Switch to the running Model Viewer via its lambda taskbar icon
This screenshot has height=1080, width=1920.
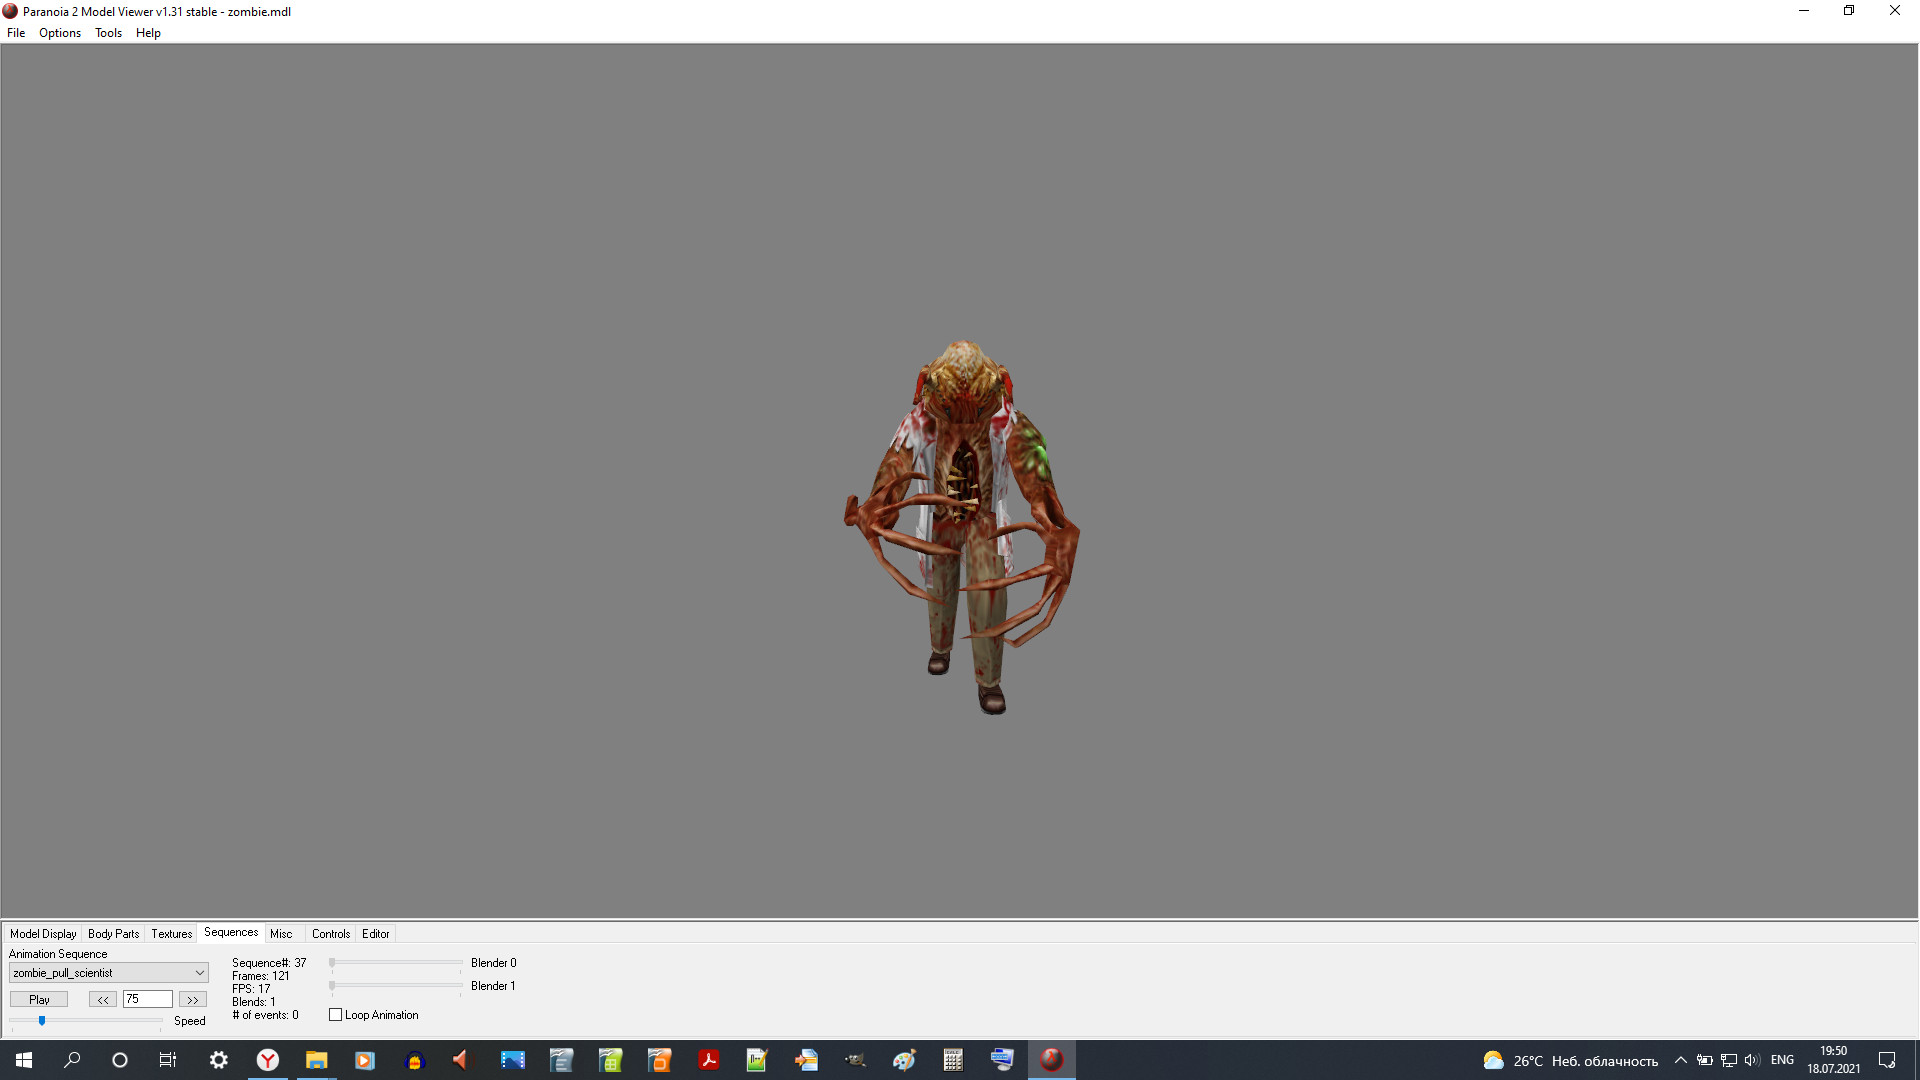(x=1051, y=1059)
